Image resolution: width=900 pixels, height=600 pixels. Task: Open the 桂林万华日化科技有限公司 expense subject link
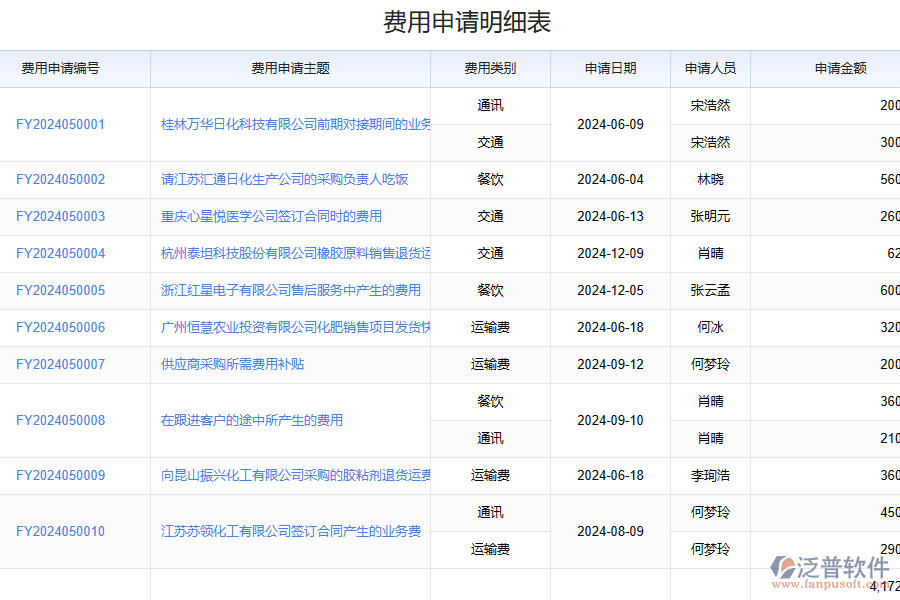[x=290, y=124]
